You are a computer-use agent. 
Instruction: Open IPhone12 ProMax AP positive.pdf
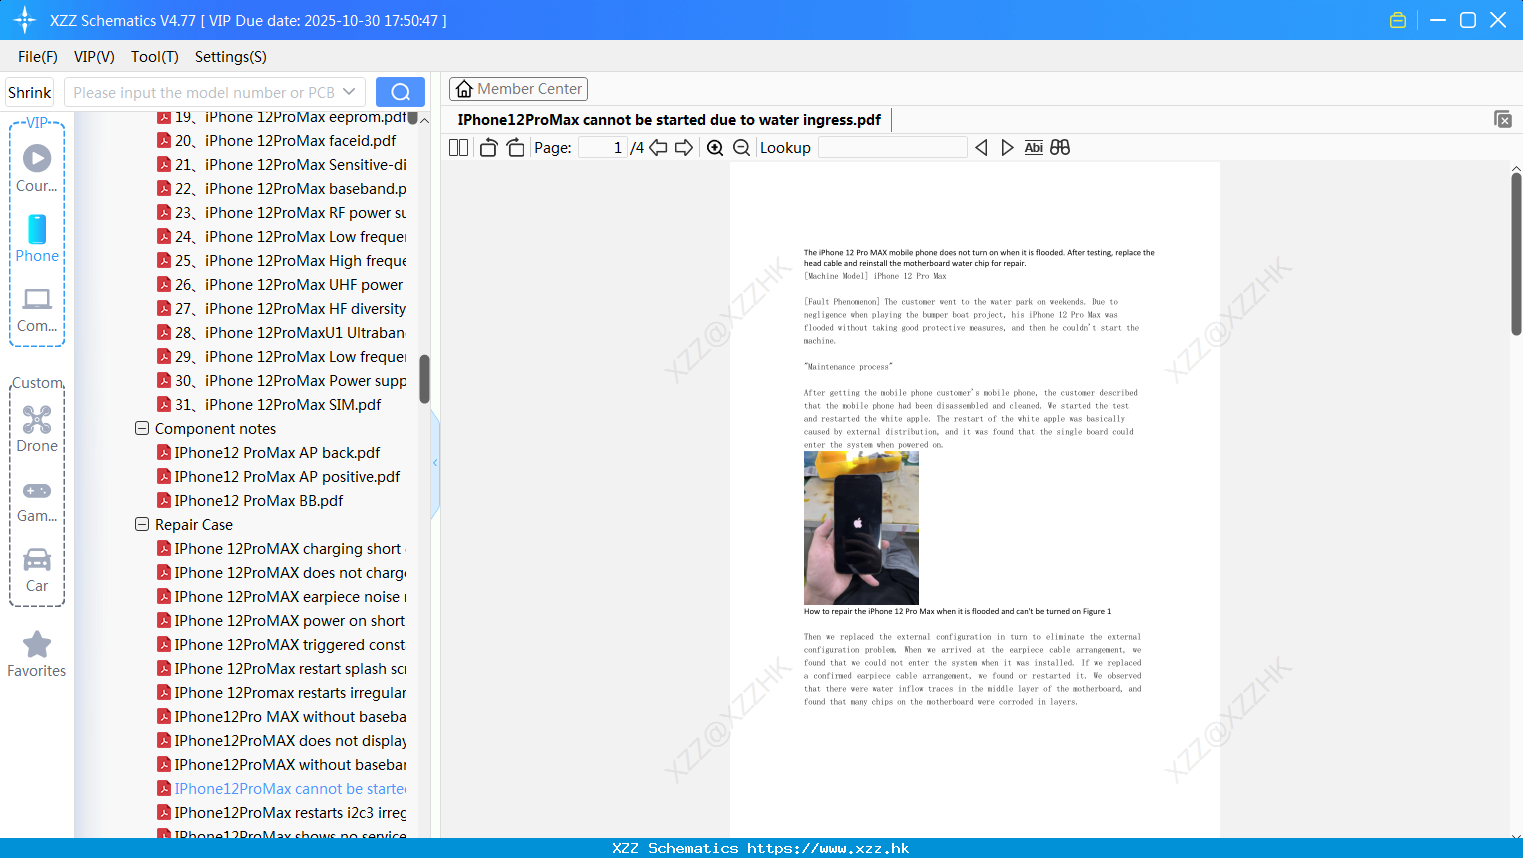(x=280, y=477)
